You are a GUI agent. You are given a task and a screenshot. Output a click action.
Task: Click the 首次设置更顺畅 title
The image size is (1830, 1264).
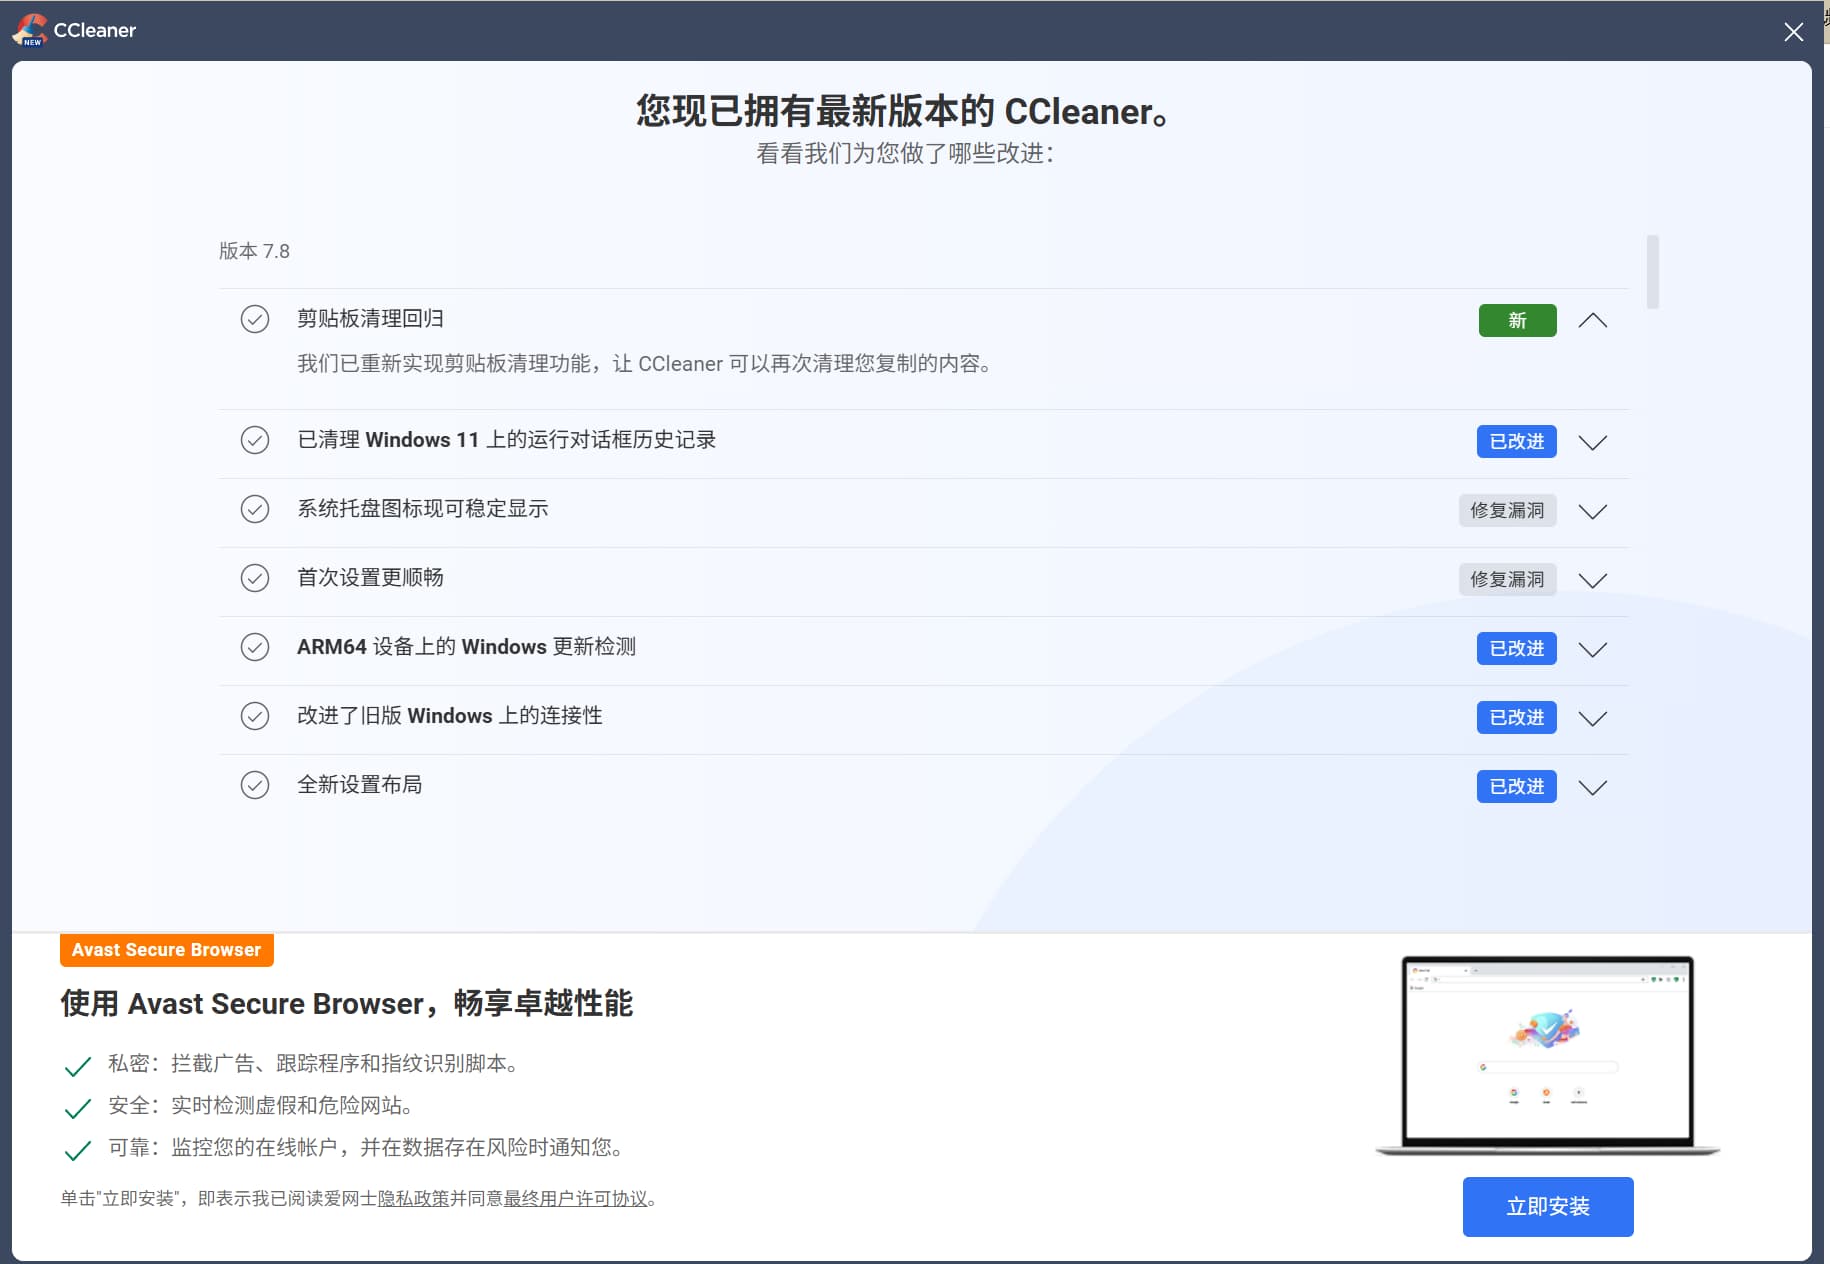pos(370,577)
